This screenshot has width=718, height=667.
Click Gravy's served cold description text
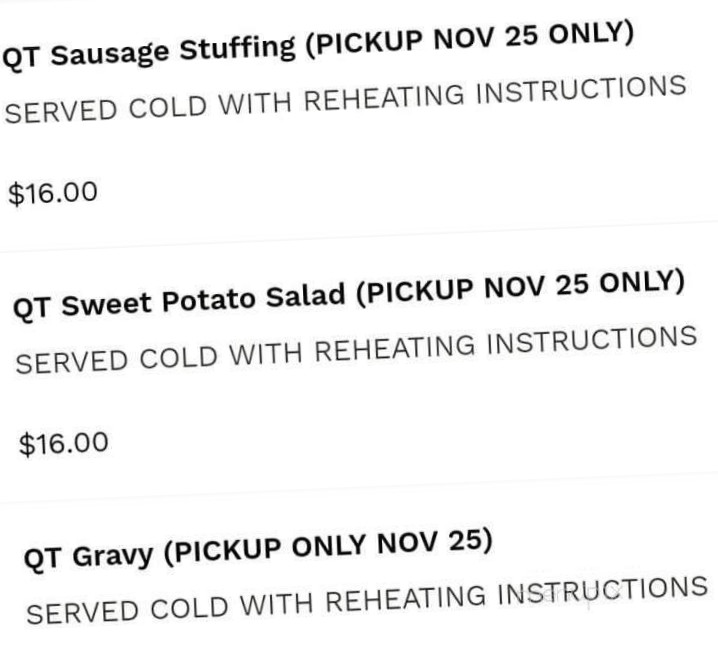tap(367, 601)
